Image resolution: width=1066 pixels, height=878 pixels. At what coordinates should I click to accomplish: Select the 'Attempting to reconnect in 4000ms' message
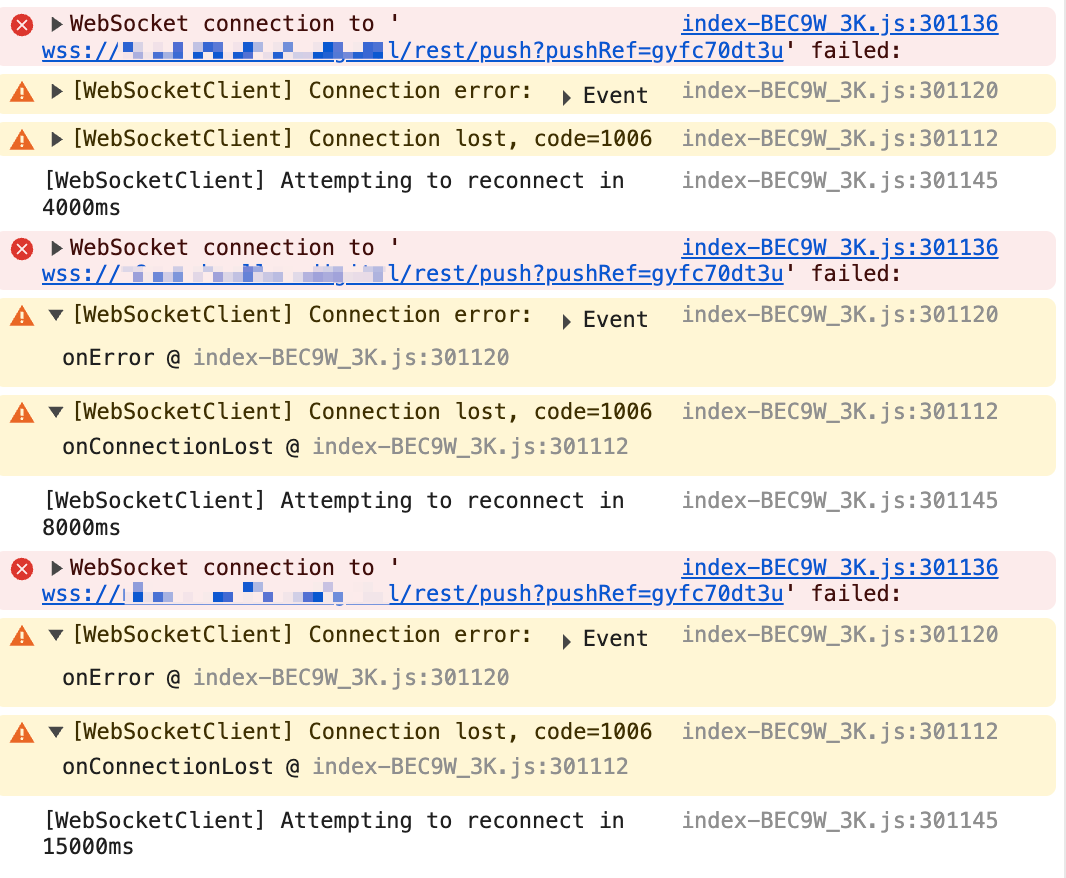point(333,194)
